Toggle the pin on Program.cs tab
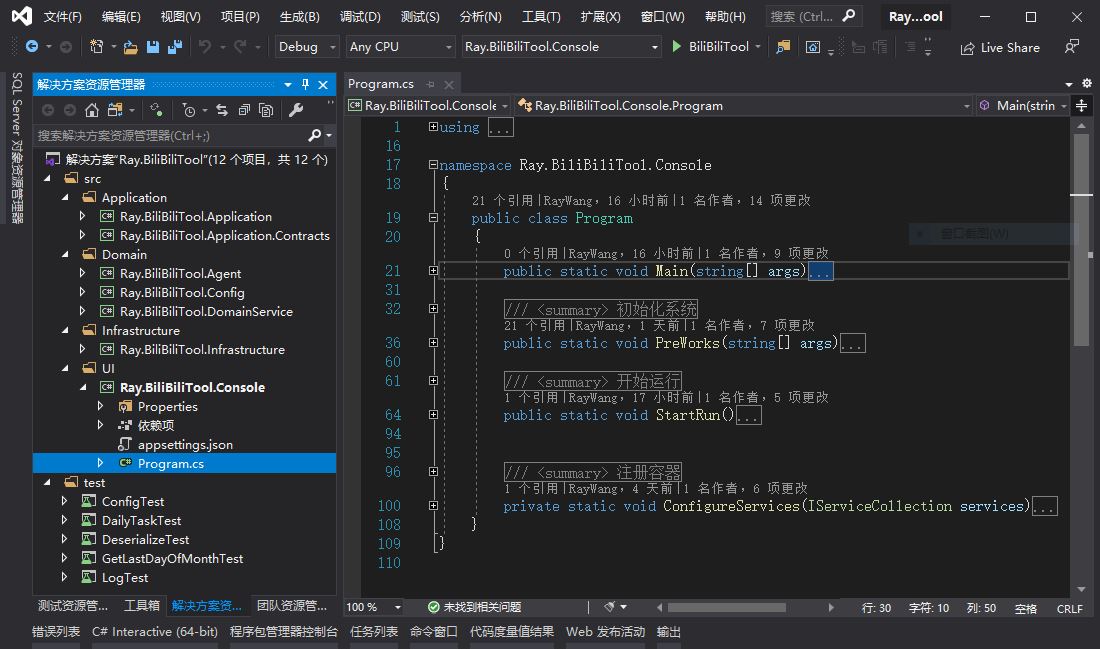This screenshot has height=649, width=1100. point(430,84)
